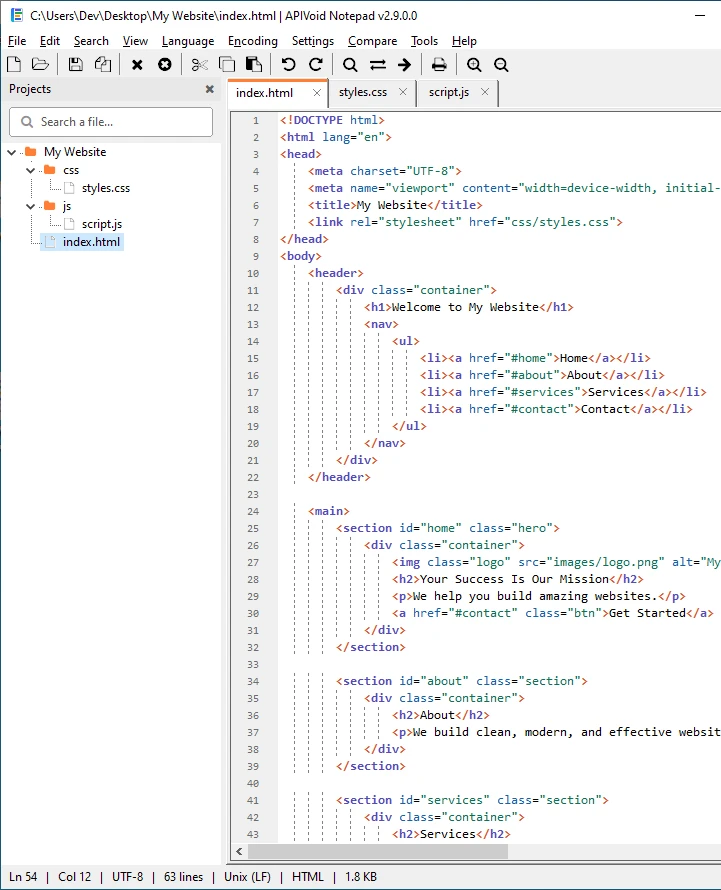This screenshot has height=890, width=721.
Task: Open the Tools menu
Action: pos(425,41)
